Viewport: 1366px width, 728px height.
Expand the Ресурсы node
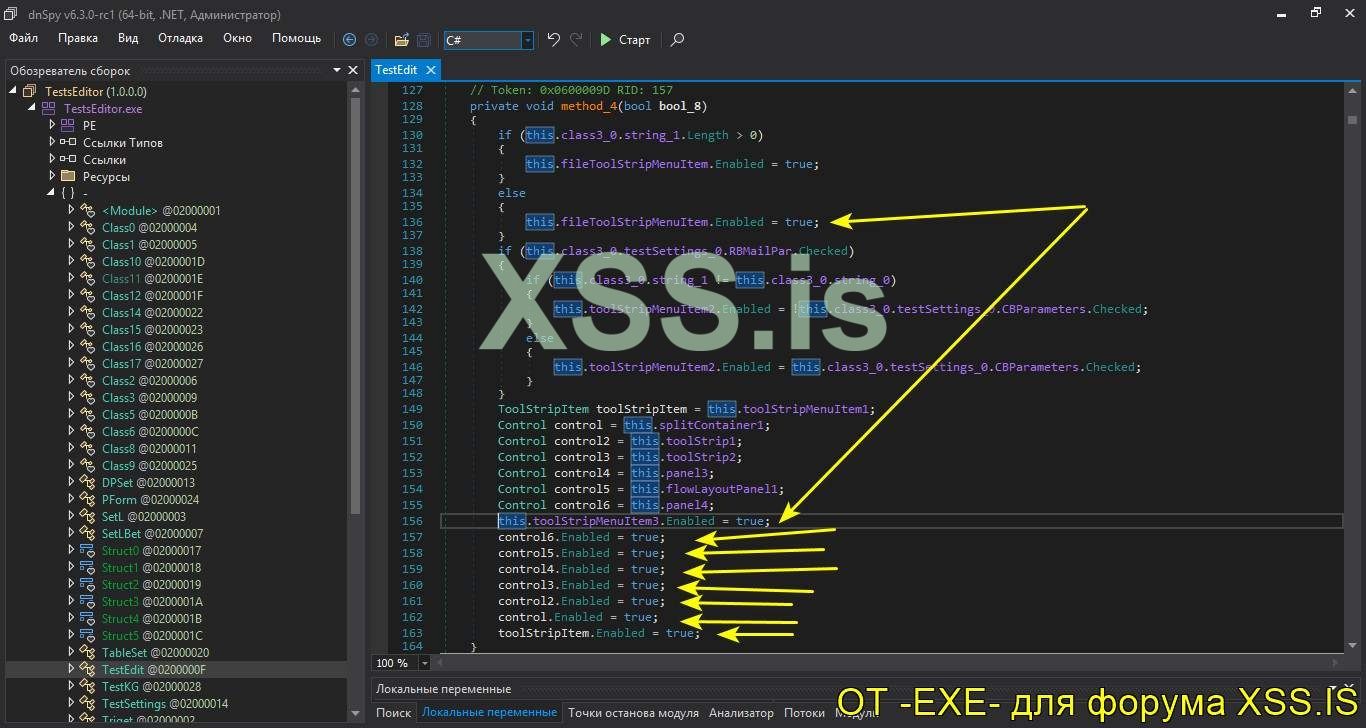coord(52,177)
